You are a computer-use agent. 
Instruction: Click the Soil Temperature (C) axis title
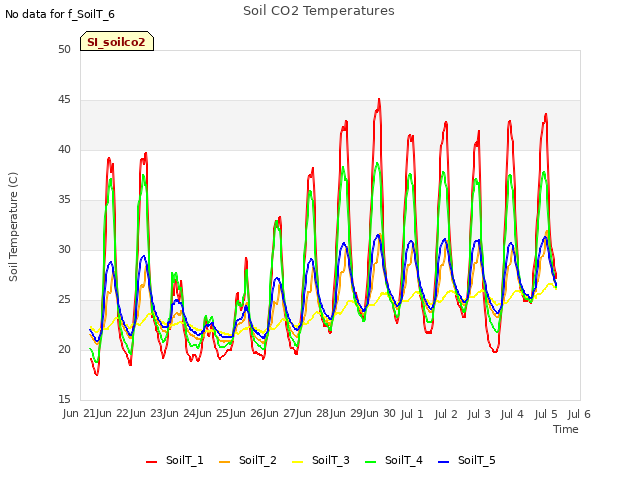(13, 227)
